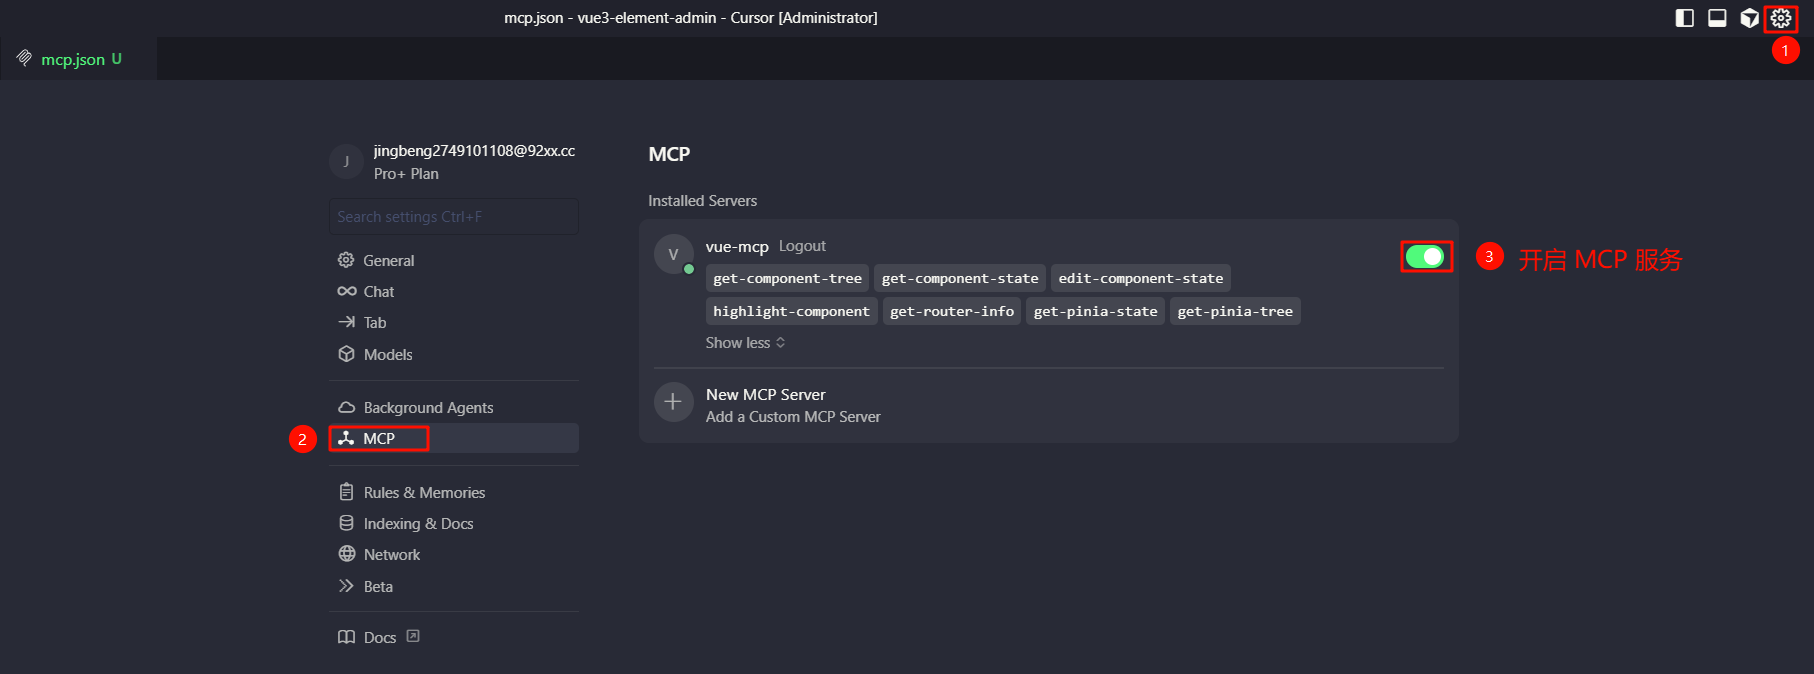Log out of vue-mcp server
Viewport: 1814px width, 674px height.
802,246
